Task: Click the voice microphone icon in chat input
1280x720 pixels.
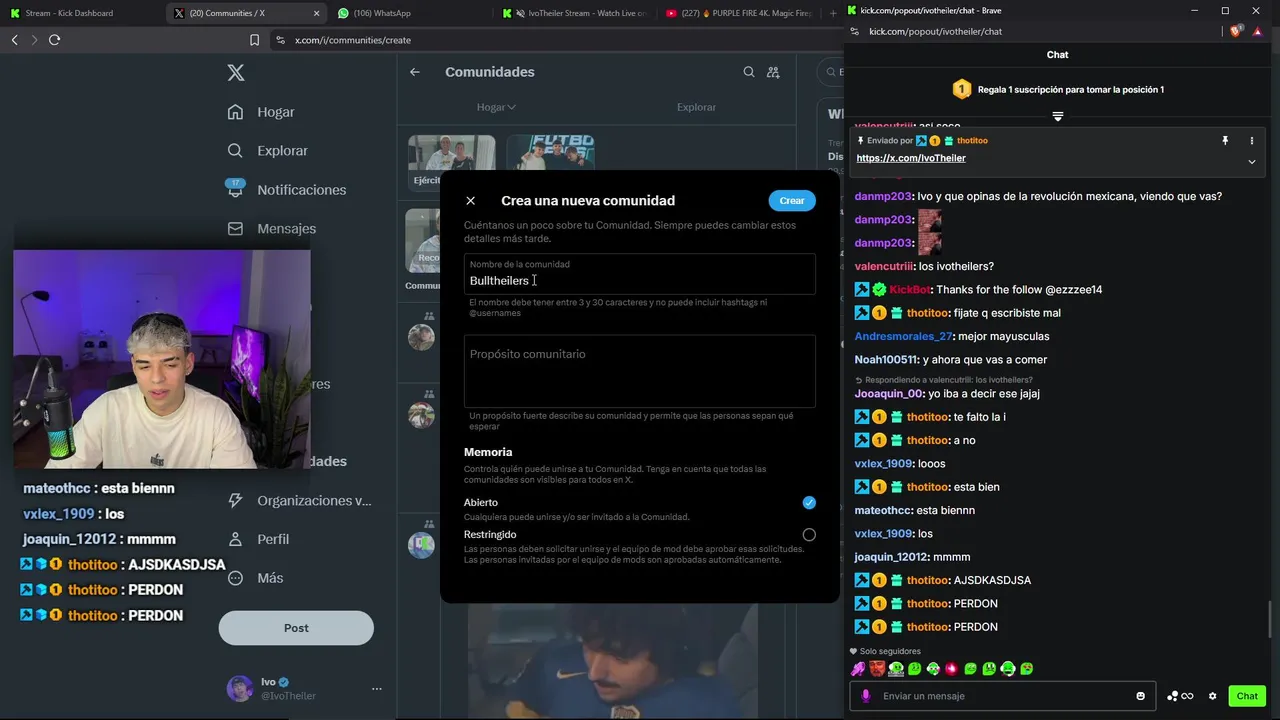Action: [x=865, y=696]
